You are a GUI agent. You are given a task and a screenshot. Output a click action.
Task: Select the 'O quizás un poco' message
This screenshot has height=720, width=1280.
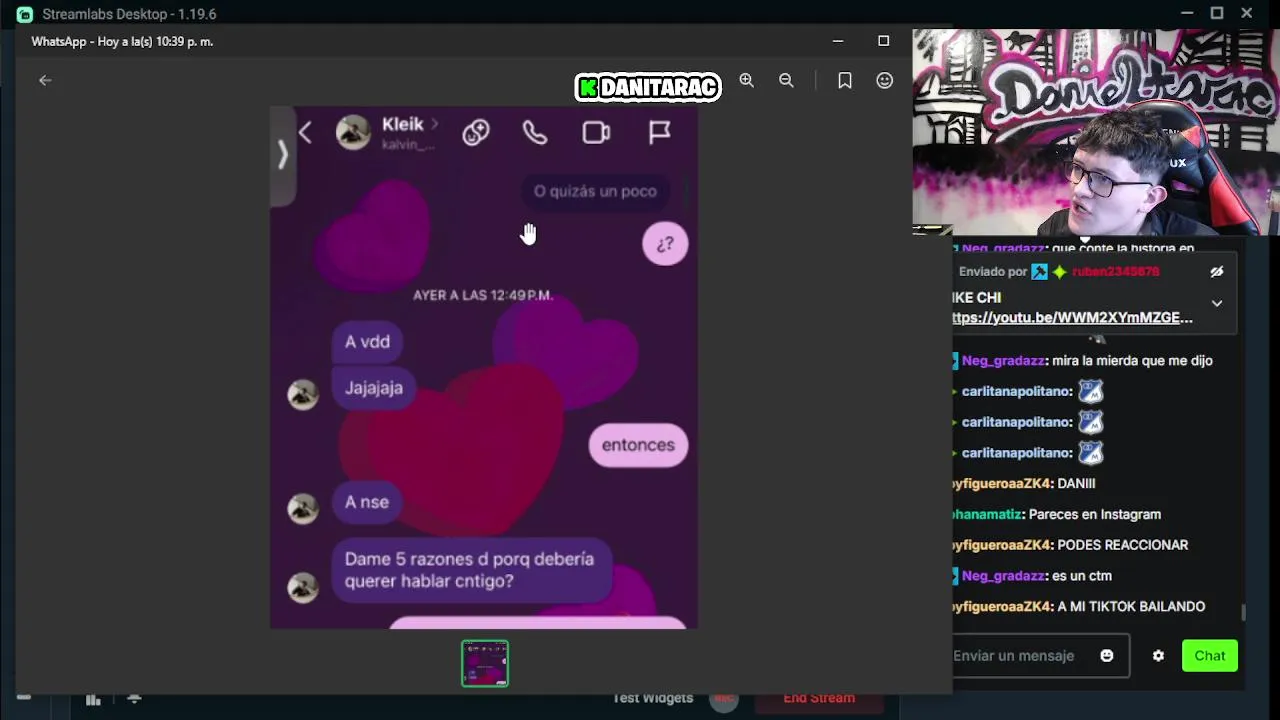click(x=595, y=191)
